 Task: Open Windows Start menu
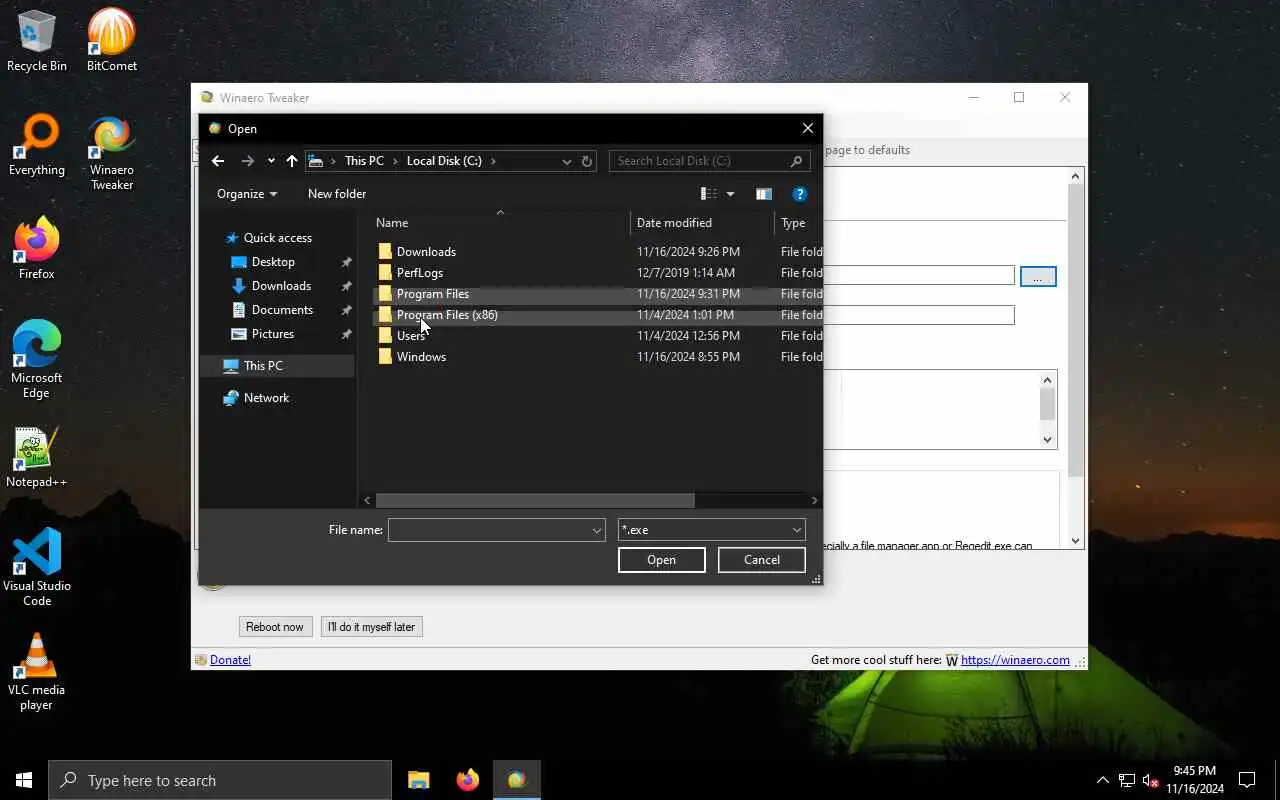(x=24, y=780)
